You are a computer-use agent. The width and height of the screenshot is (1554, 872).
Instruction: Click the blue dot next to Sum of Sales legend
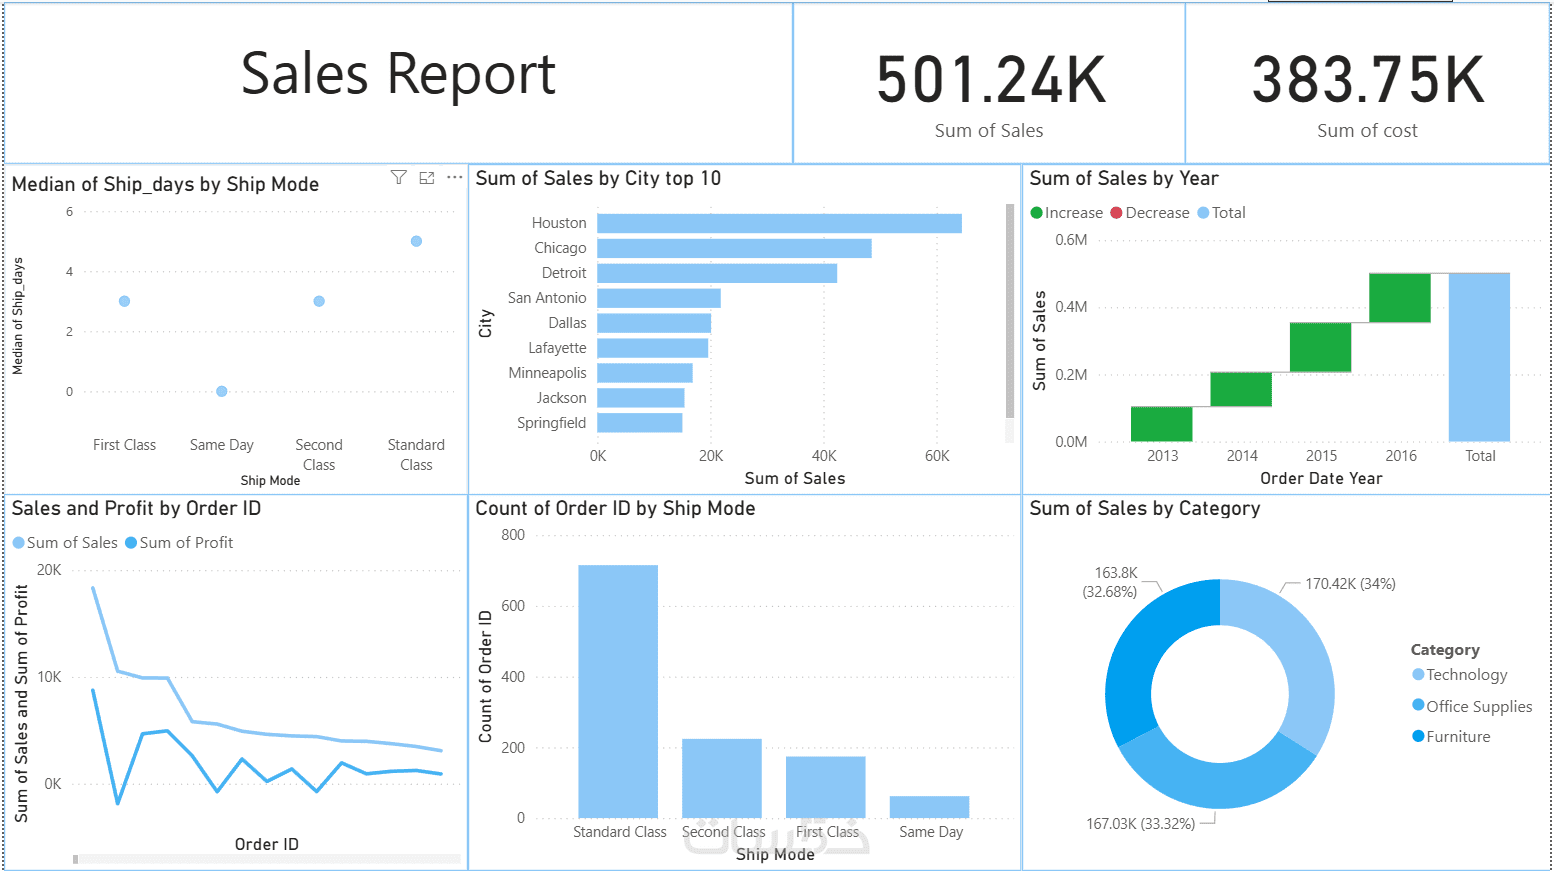click(18, 542)
